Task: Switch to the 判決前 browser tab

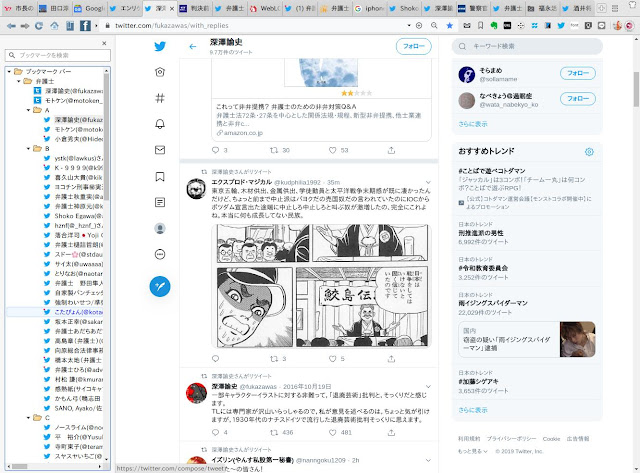Action: coord(195,8)
